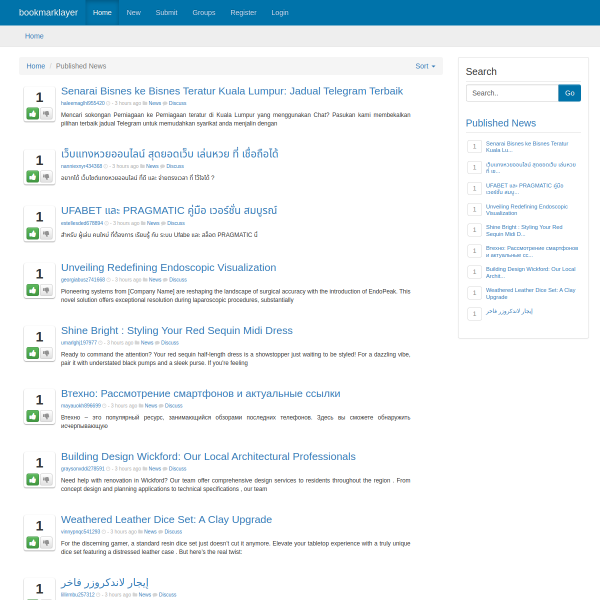Screen dimensions: 600x600
Task: Click Discuss under Втехно post
Action: [173, 406]
